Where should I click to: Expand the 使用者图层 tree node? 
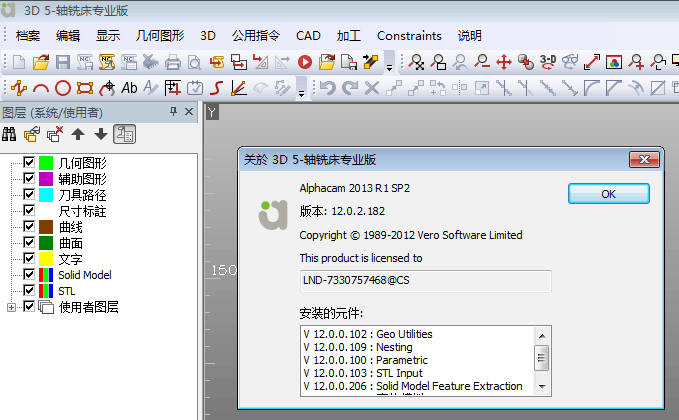pyautogui.click(x=11, y=307)
